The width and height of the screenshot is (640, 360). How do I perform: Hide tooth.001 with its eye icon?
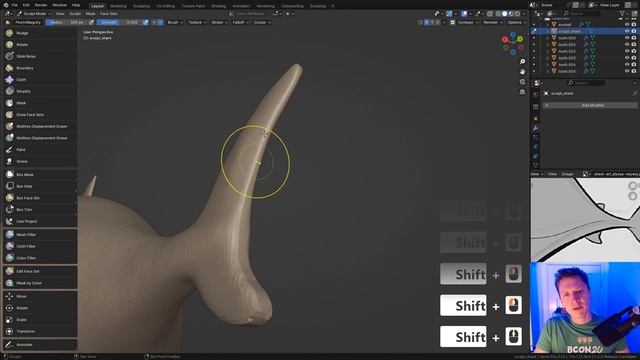627,44
